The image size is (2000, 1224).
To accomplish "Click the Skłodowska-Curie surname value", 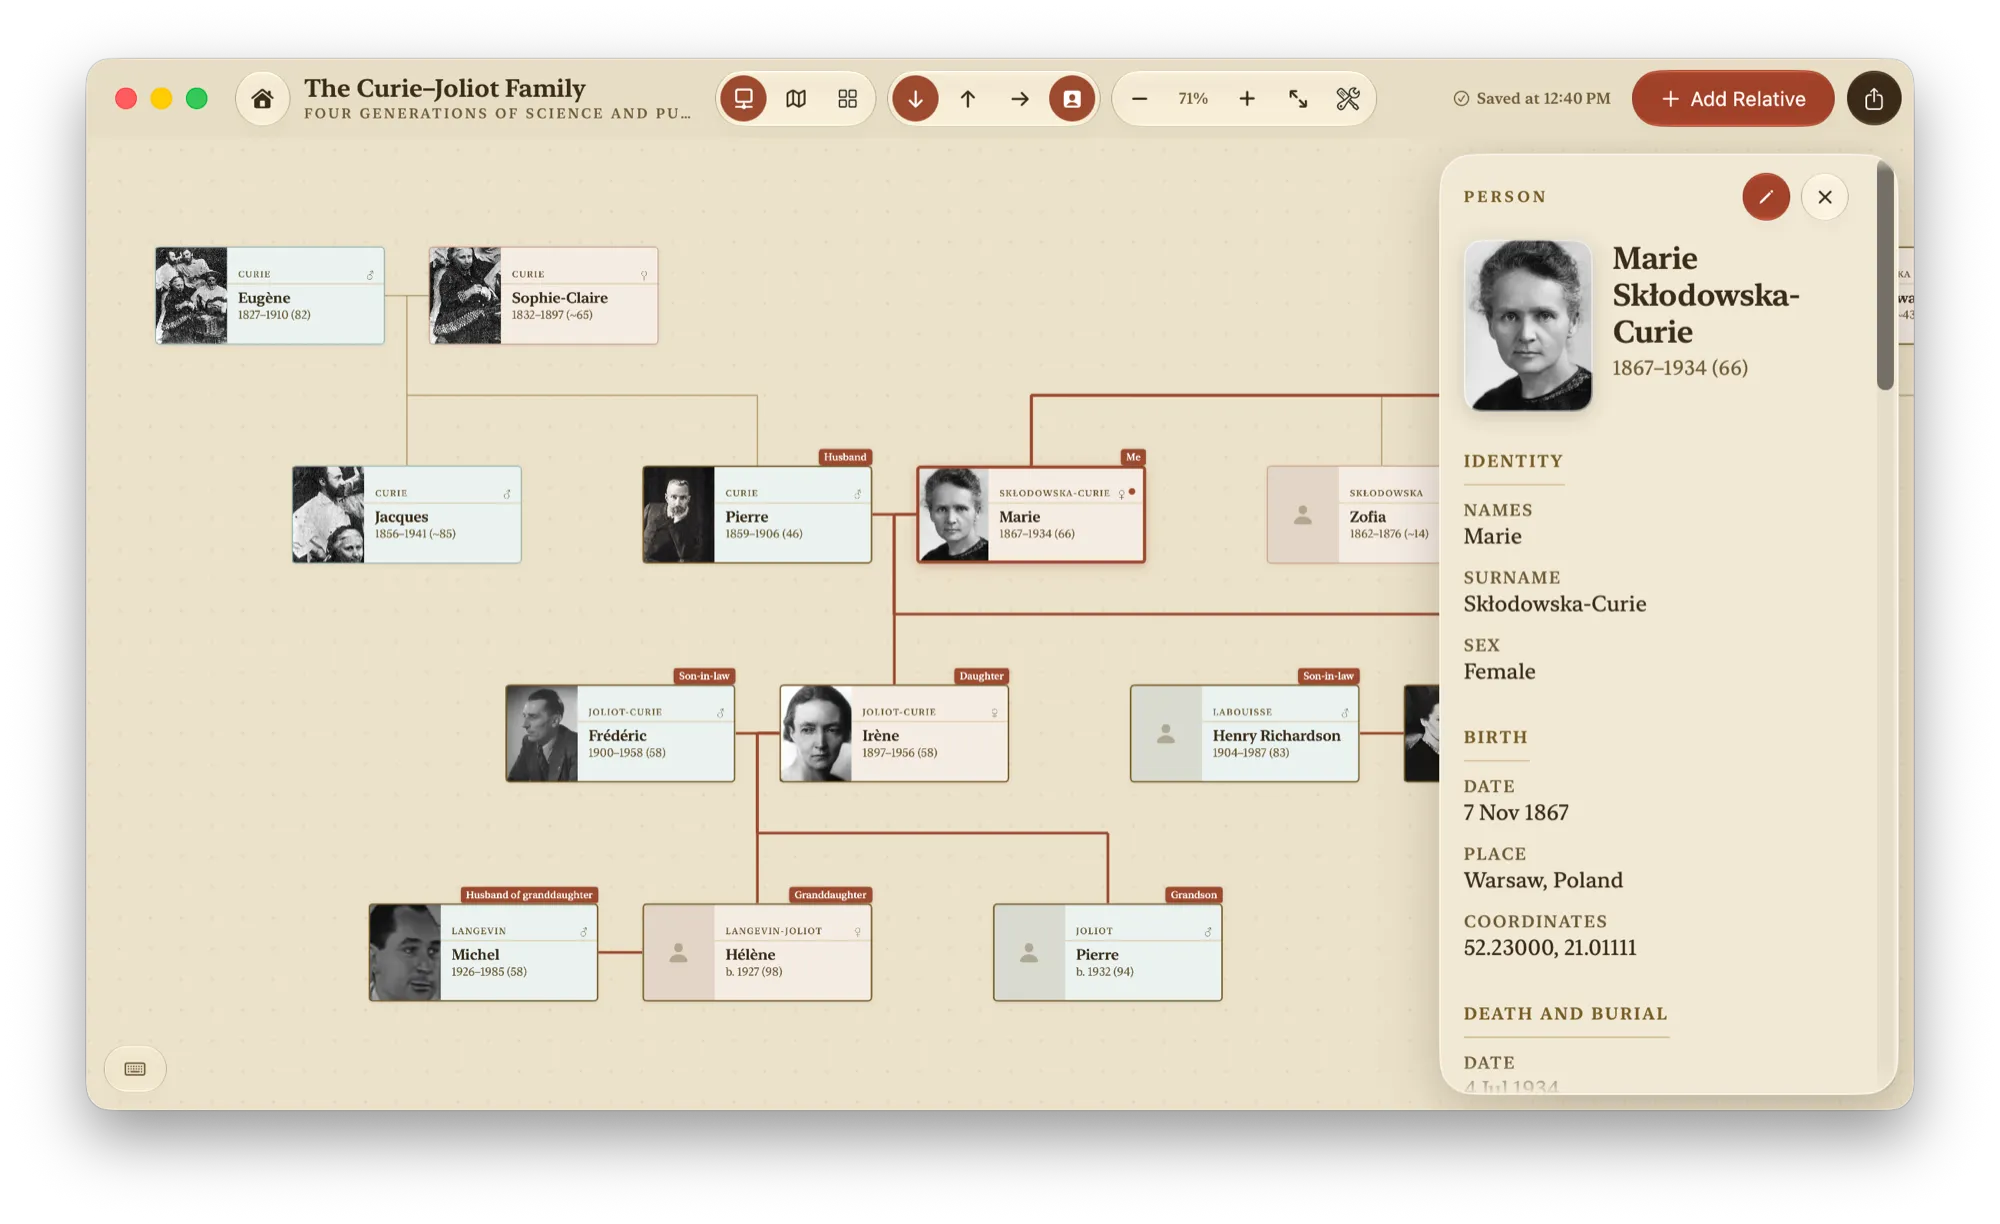I will (x=1555, y=604).
